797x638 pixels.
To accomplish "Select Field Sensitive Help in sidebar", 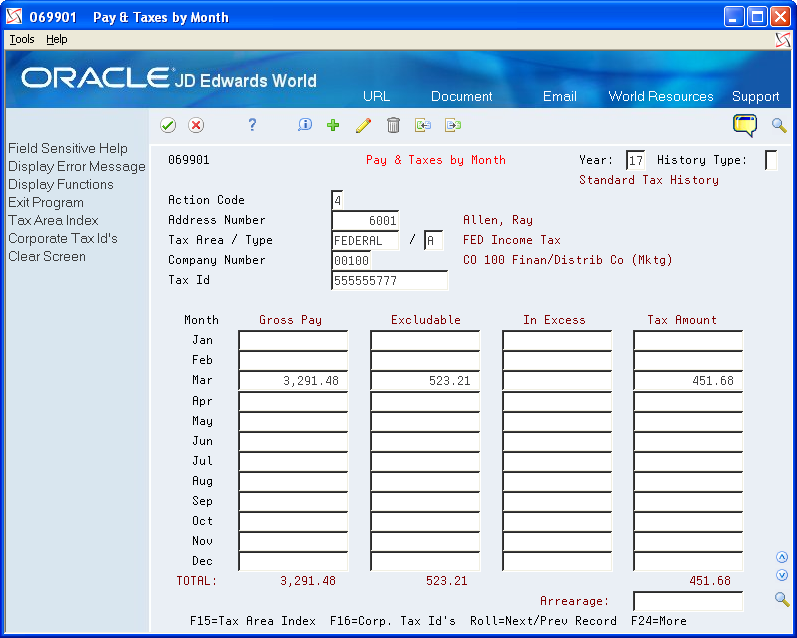I will point(68,148).
